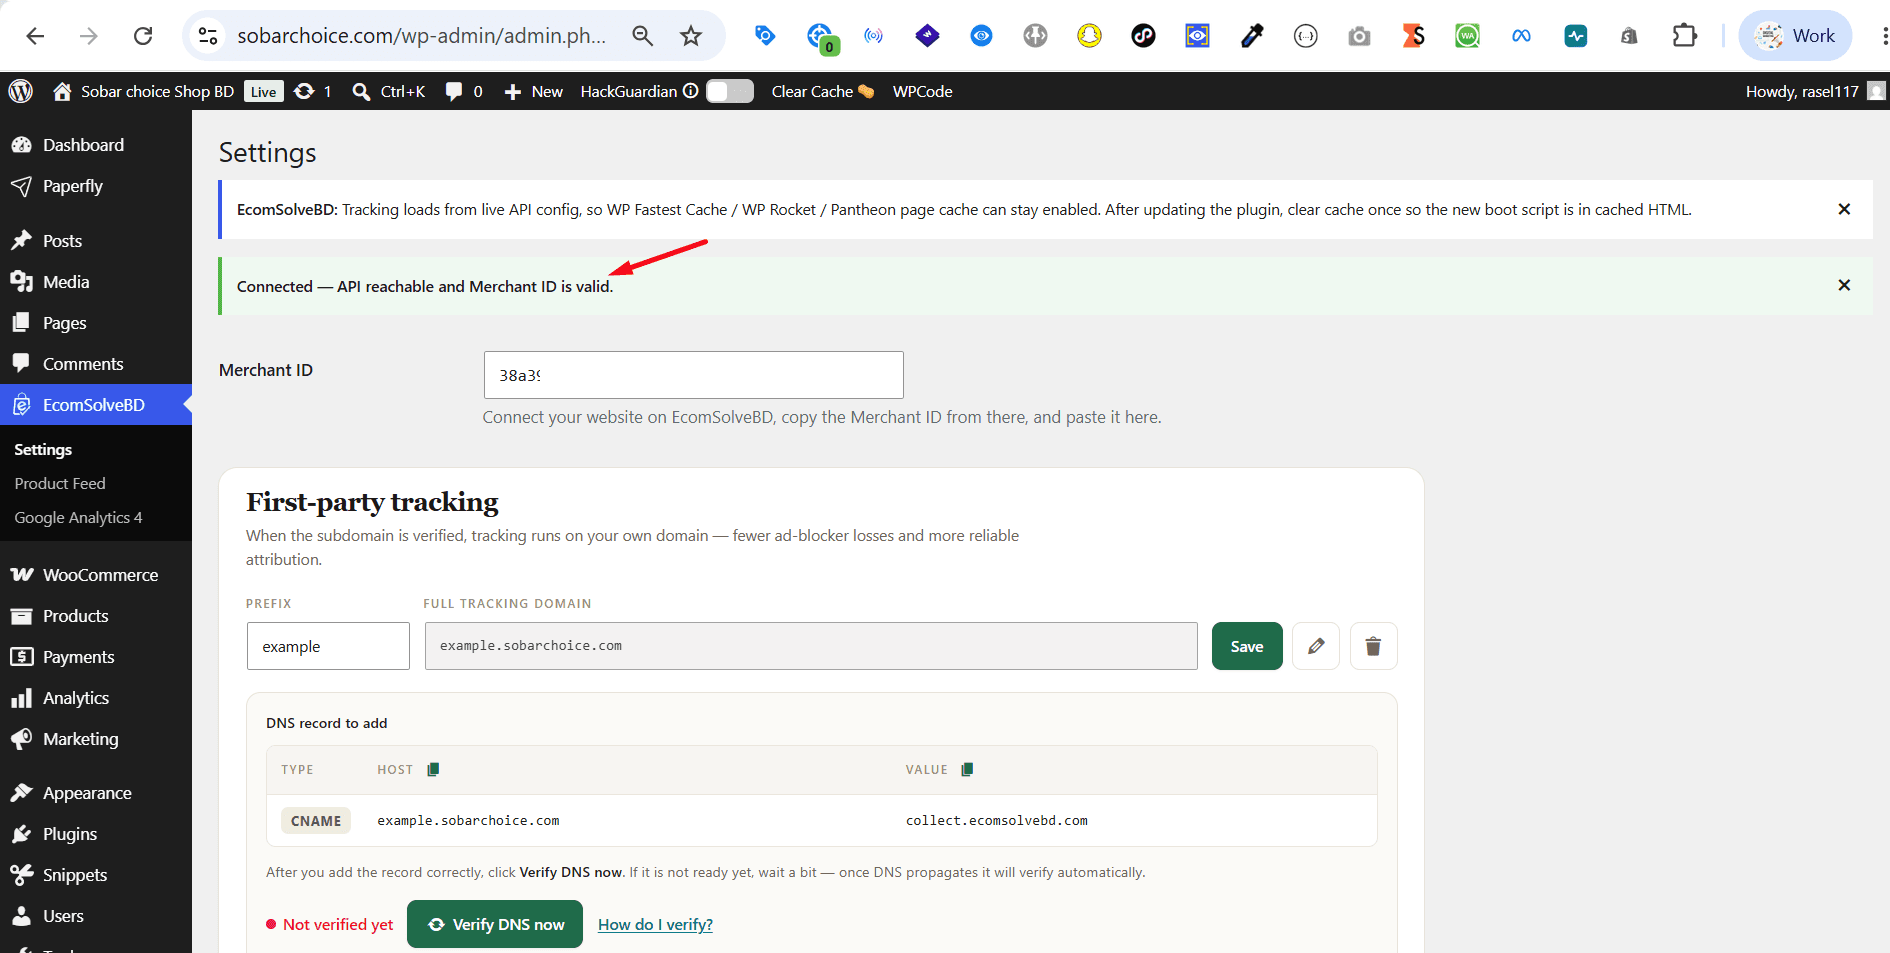Click Clear Cache in admin bar
This screenshot has width=1890, height=953.
(823, 91)
